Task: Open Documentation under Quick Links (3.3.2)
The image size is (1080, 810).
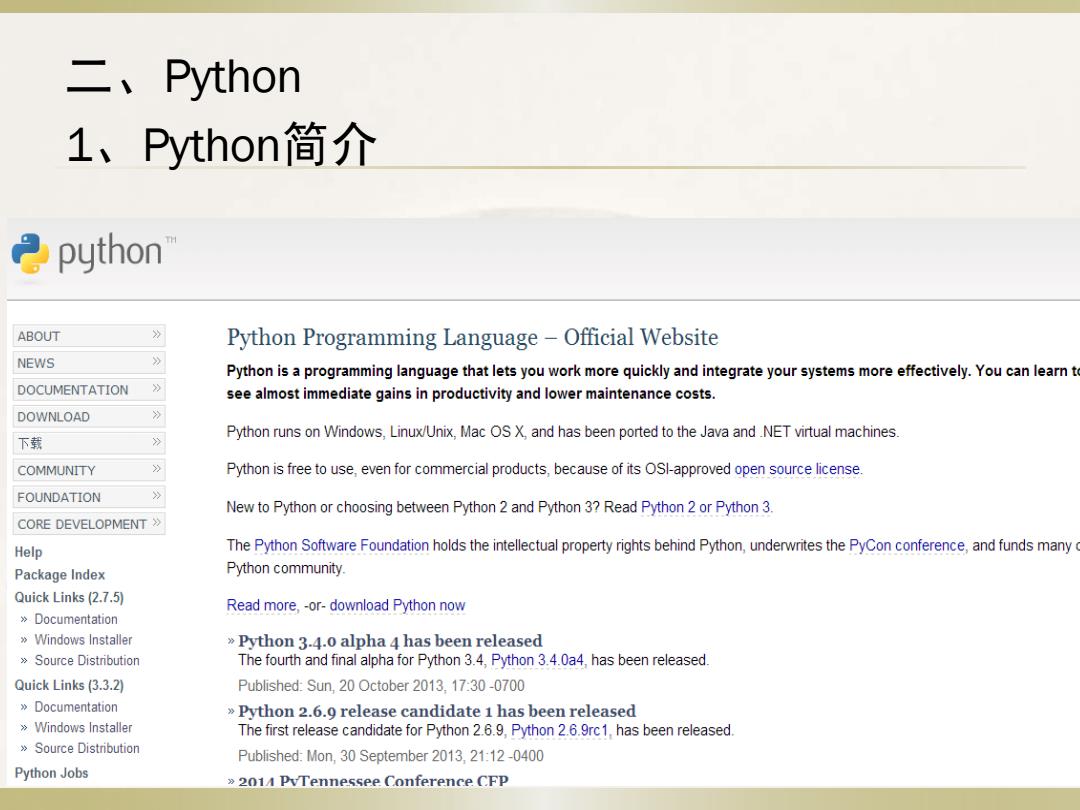Action: 76,707
